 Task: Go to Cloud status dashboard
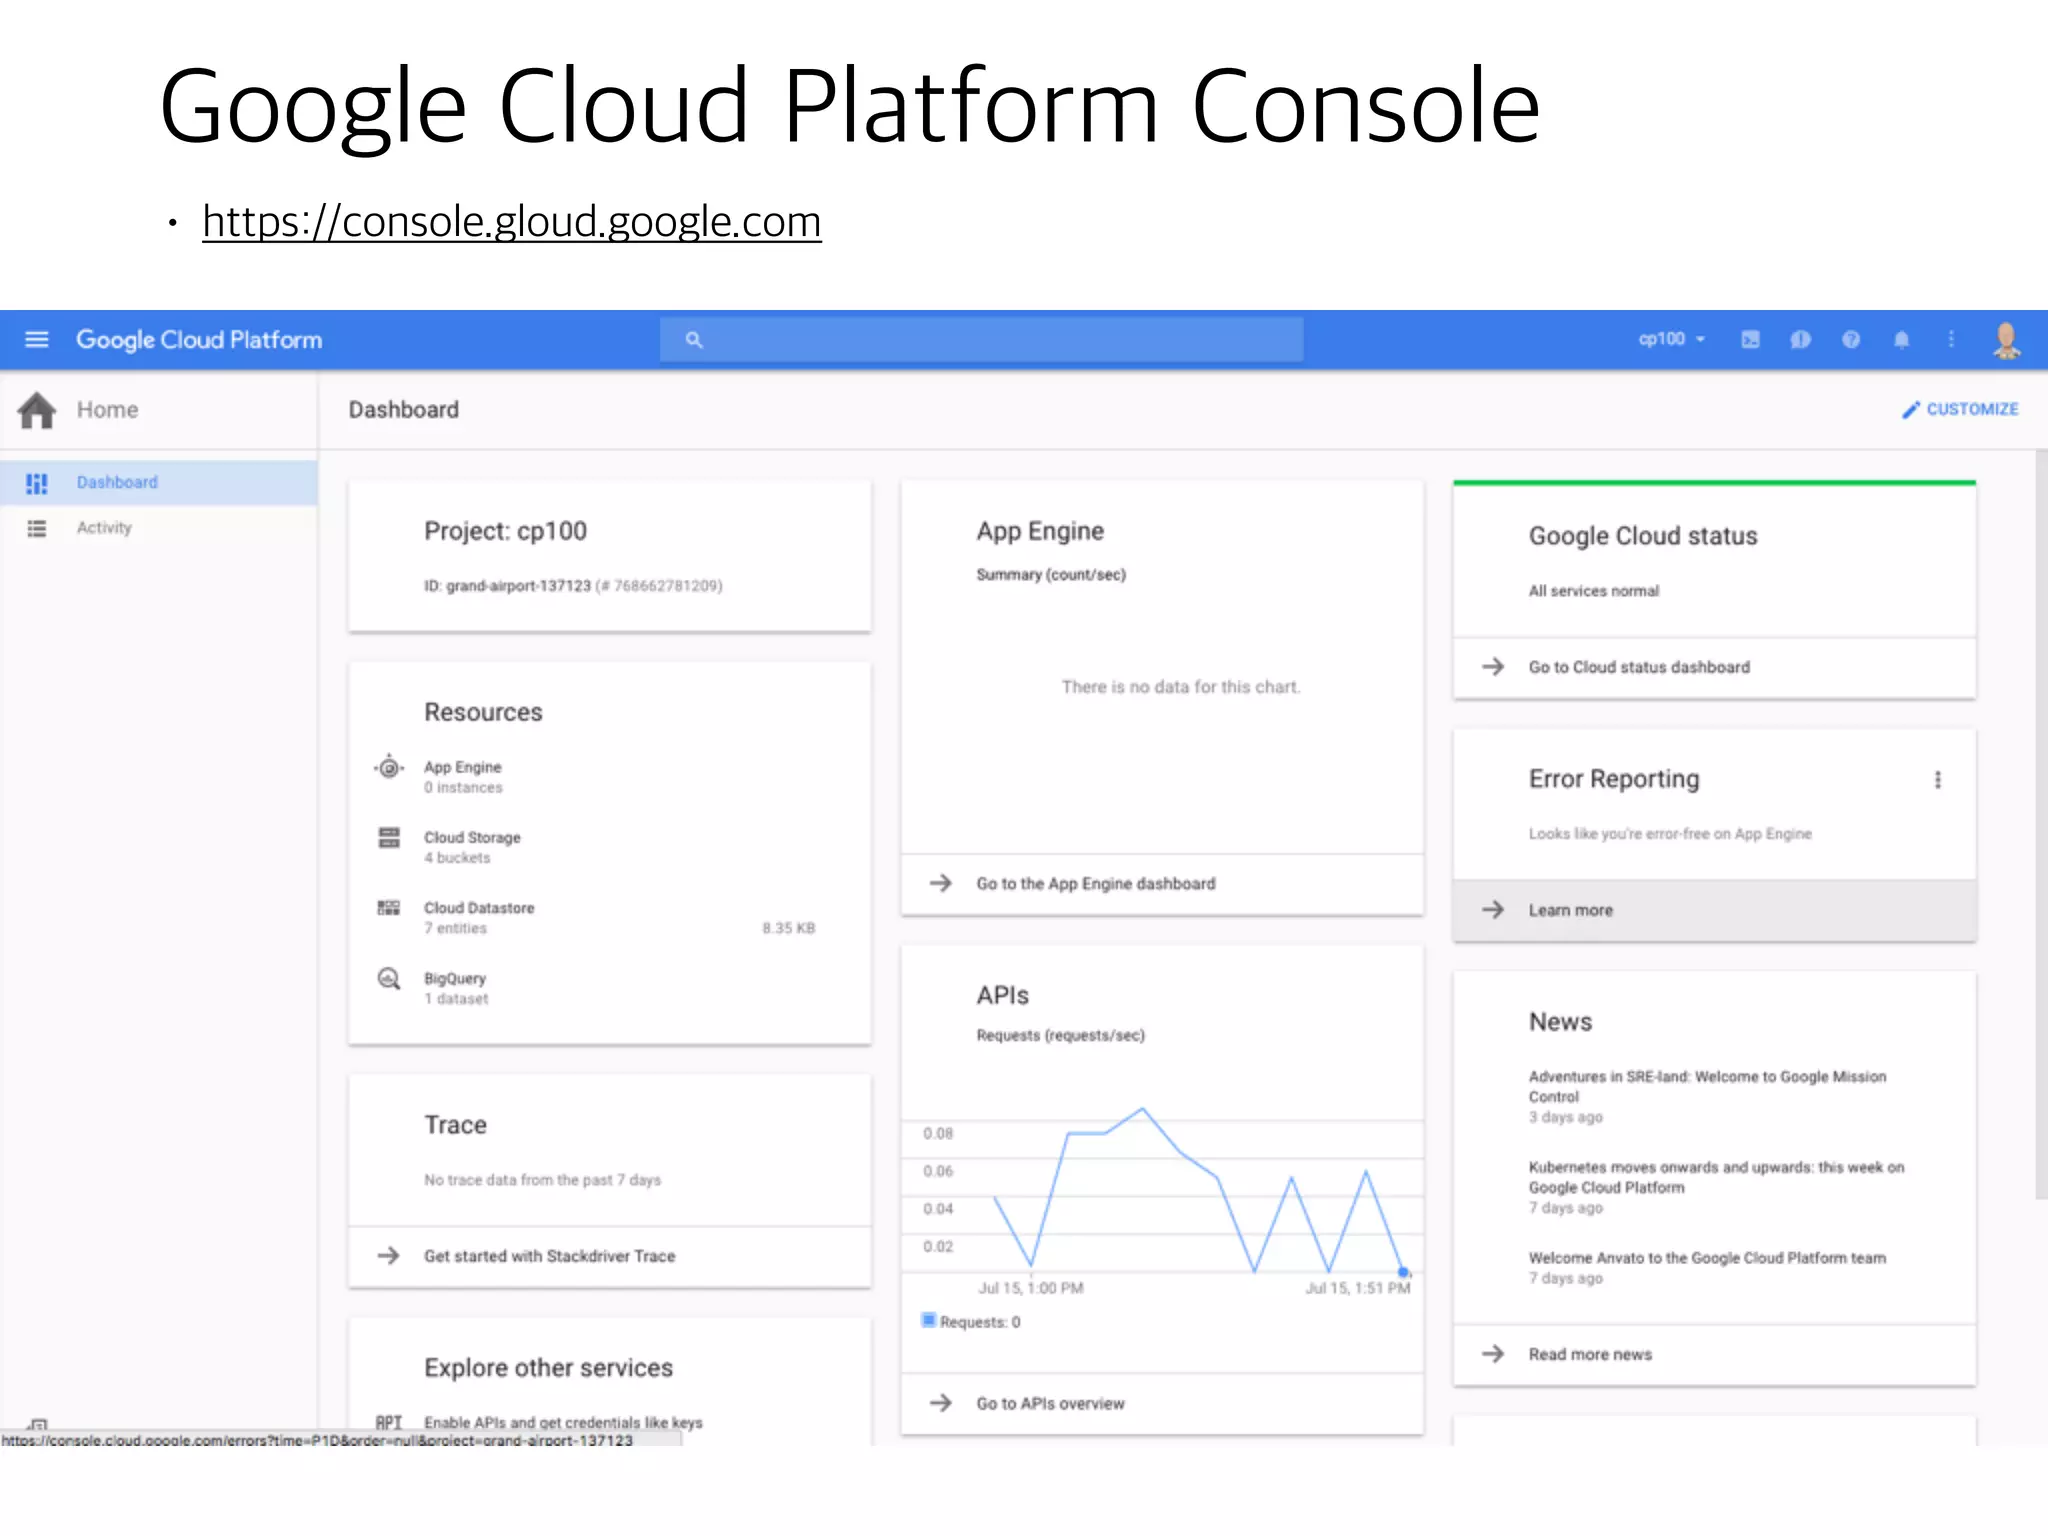pos(1639,667)
